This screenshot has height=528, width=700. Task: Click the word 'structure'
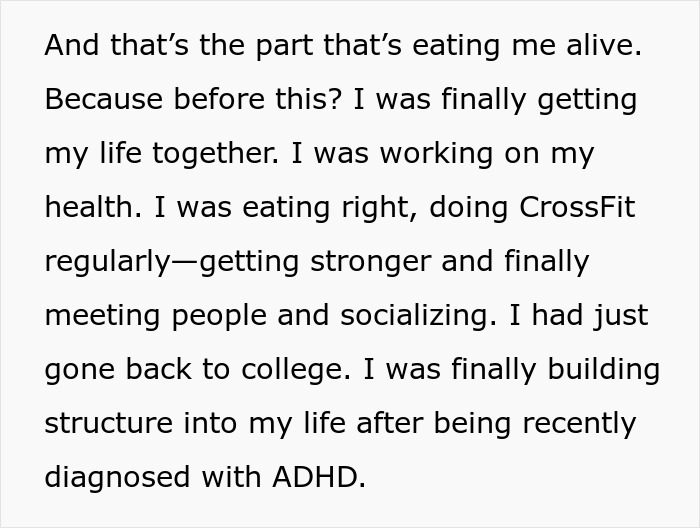(x=107, y=424)
